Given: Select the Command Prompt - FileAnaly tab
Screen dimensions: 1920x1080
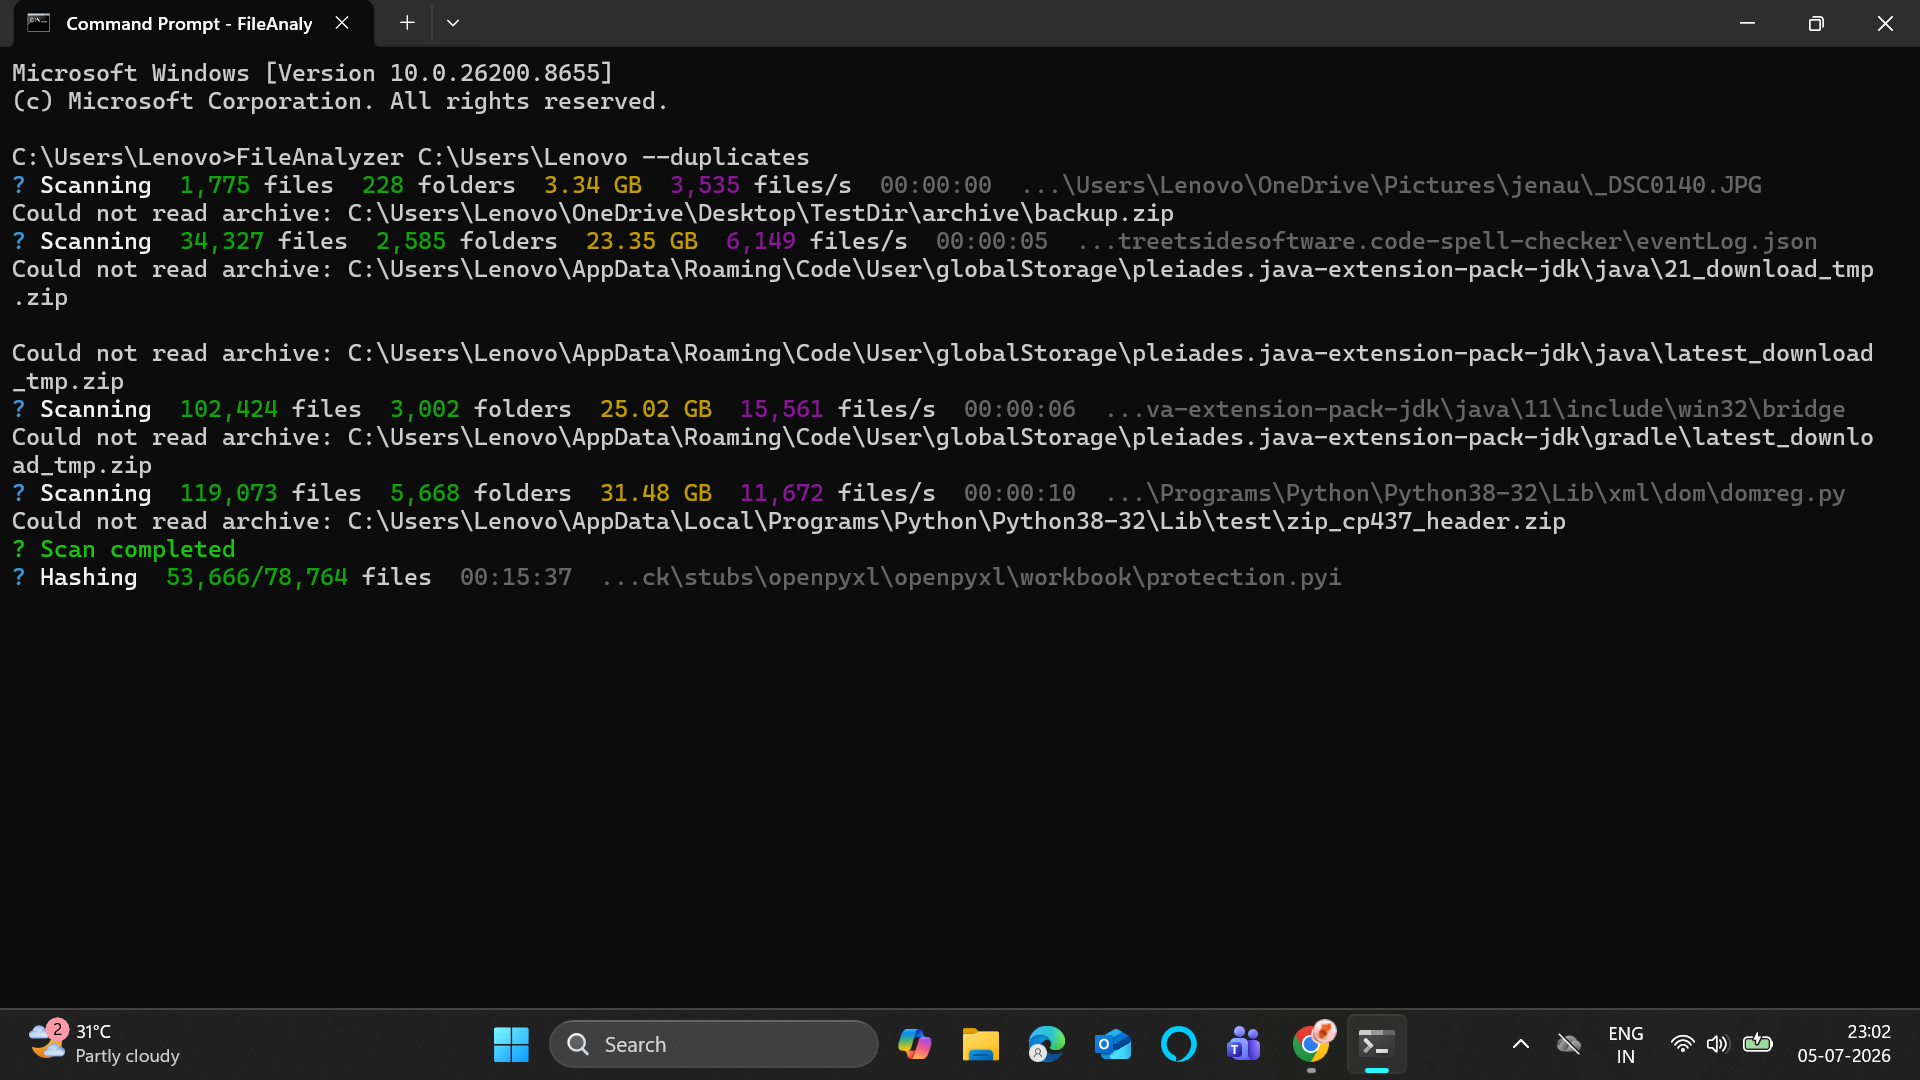Looking at the screenshot, I should pyautogui.click(x=193, y=23).
